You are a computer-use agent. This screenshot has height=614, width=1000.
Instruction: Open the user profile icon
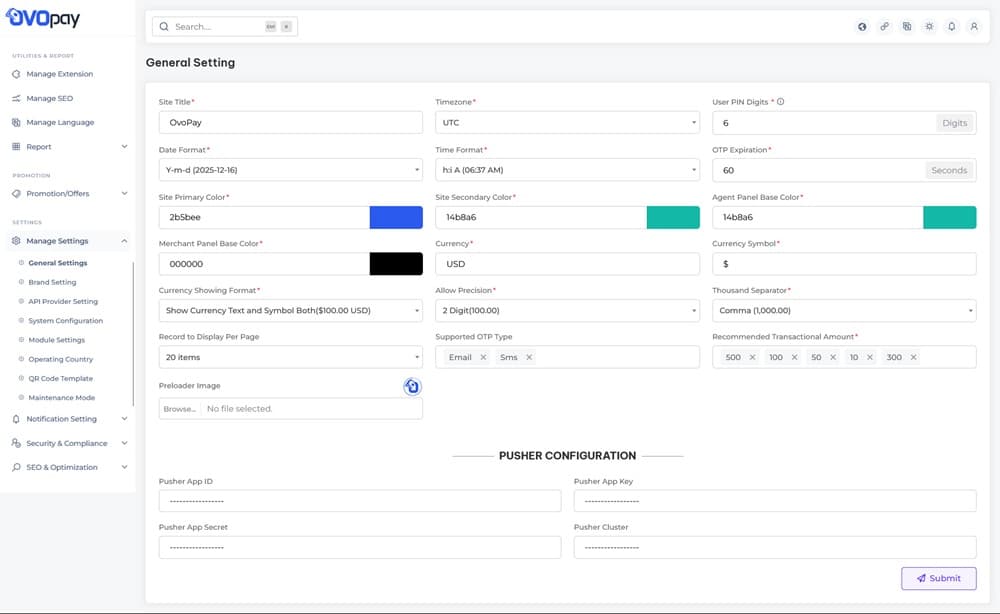point(974,27)
